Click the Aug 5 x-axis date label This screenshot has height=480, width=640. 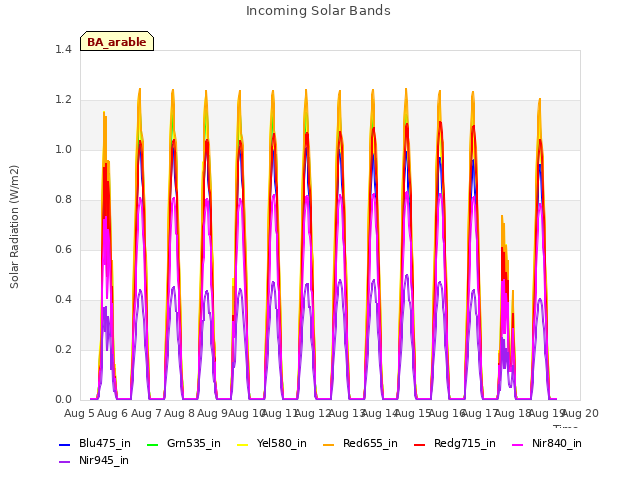click(80, 413)
